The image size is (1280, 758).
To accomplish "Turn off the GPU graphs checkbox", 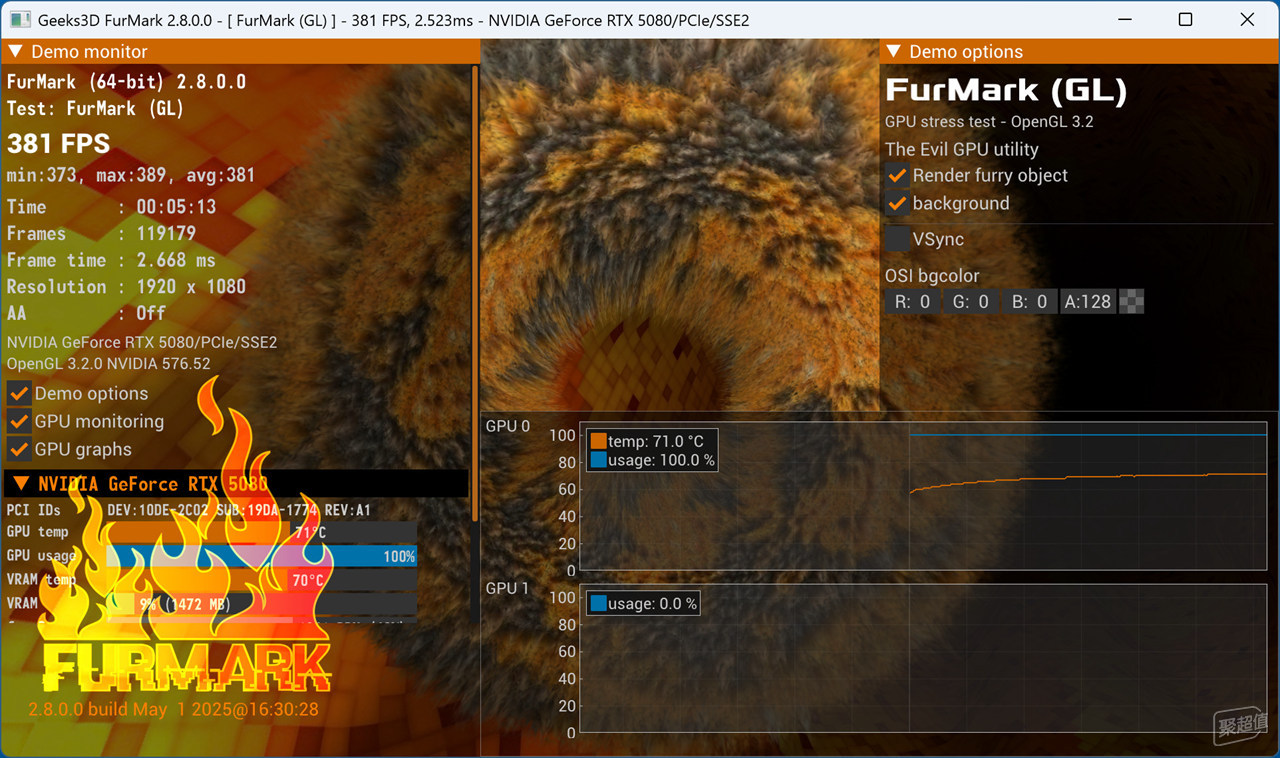I will click(19, 449).
